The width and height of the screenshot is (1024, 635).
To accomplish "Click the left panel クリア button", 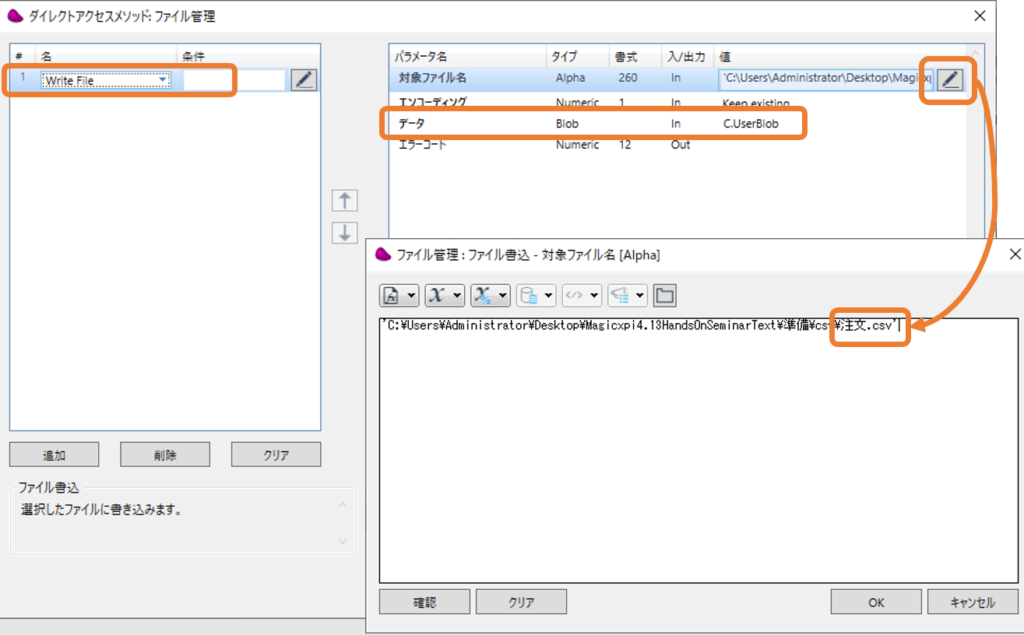I will pyautogui.click(x=276, y=455).
